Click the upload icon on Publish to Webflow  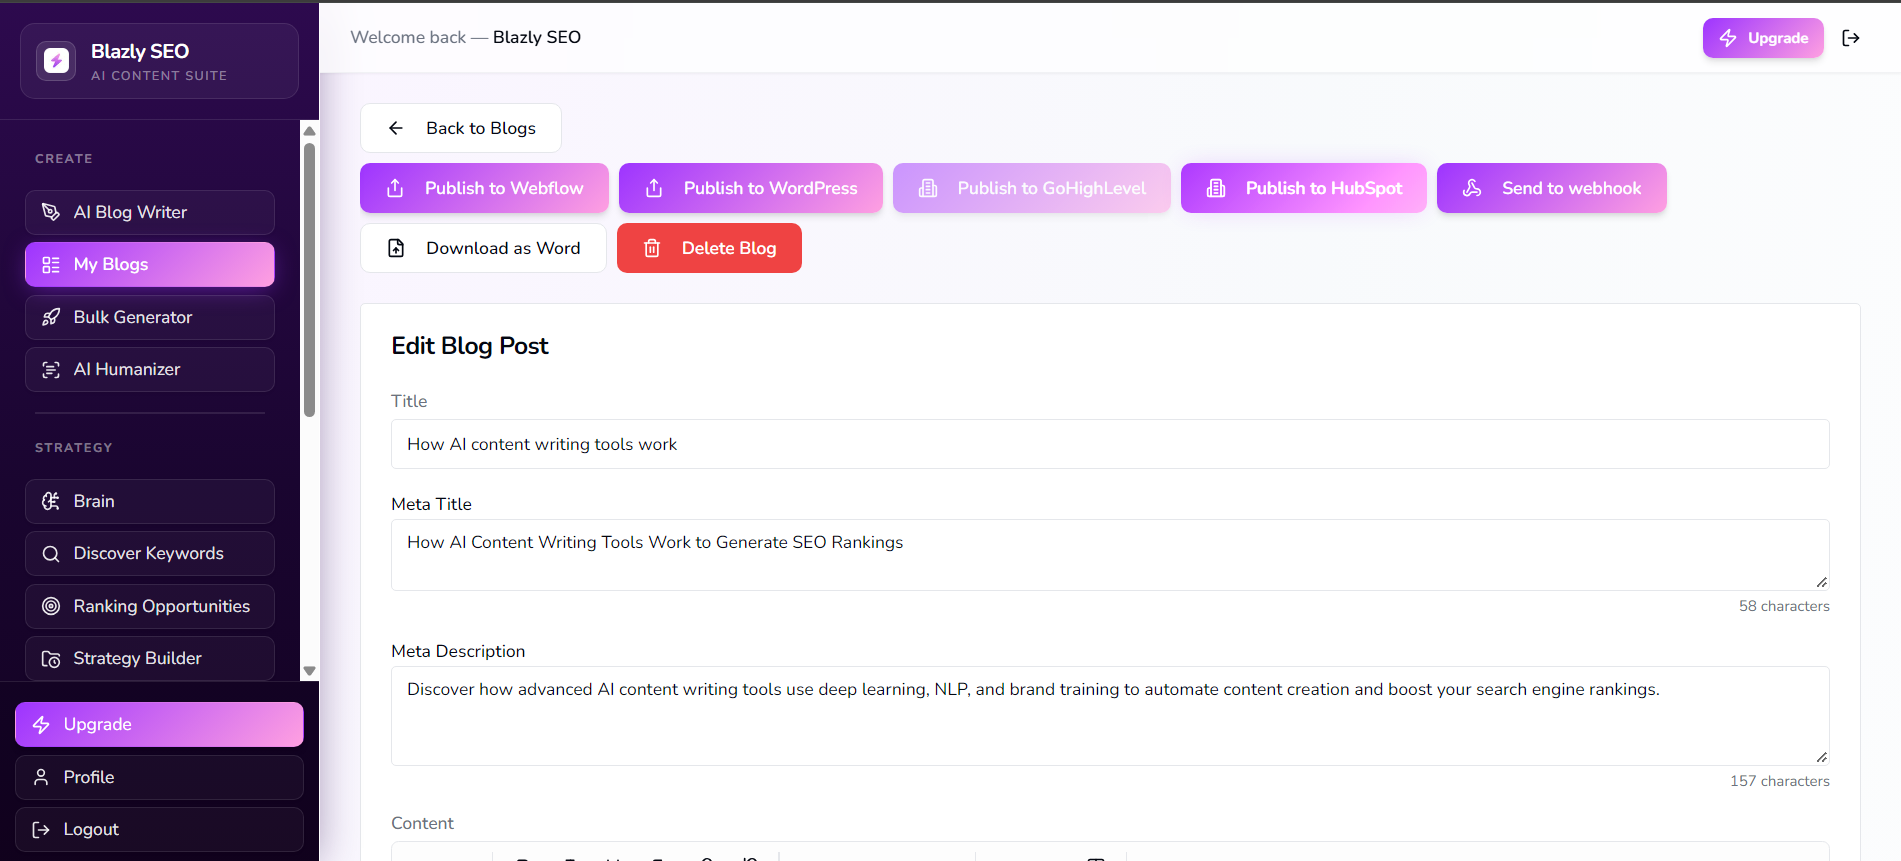[x=395, y=188]
